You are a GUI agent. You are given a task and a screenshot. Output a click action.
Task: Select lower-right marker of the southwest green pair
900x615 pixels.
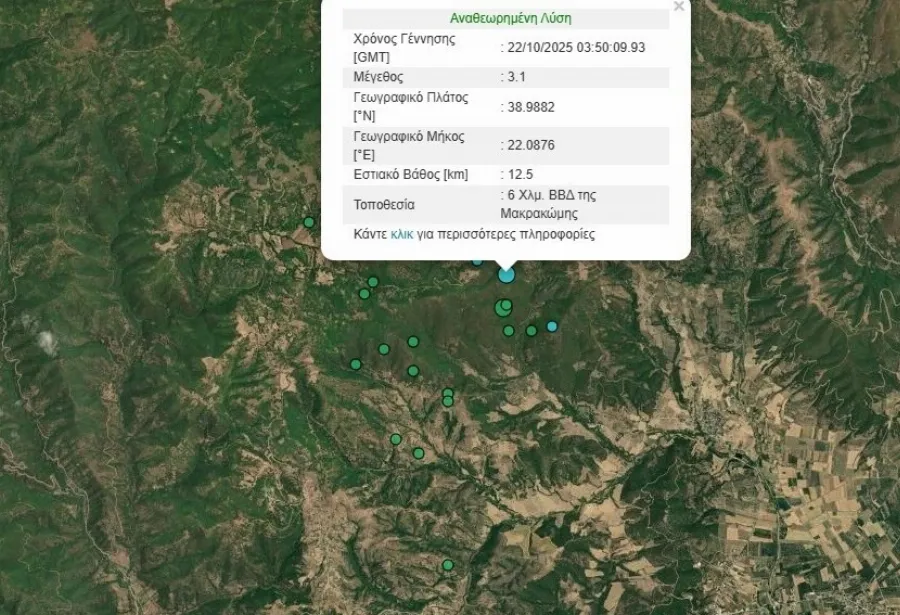pos(418,453)
